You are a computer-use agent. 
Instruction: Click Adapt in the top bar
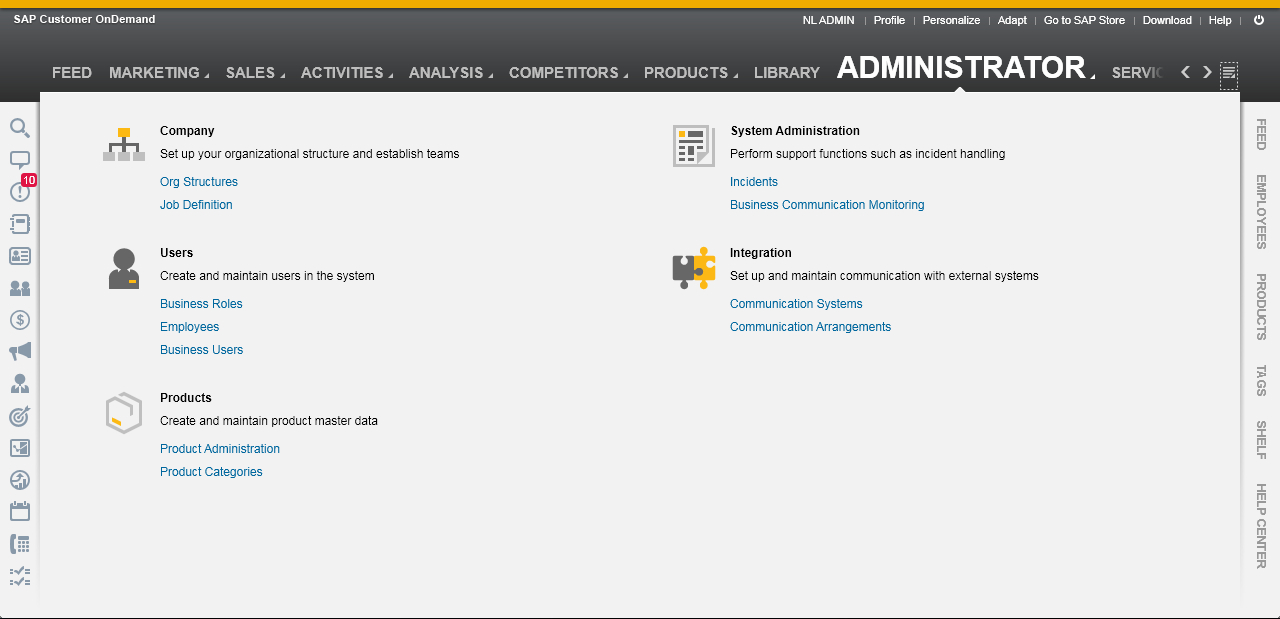[x=1012, y=20]
